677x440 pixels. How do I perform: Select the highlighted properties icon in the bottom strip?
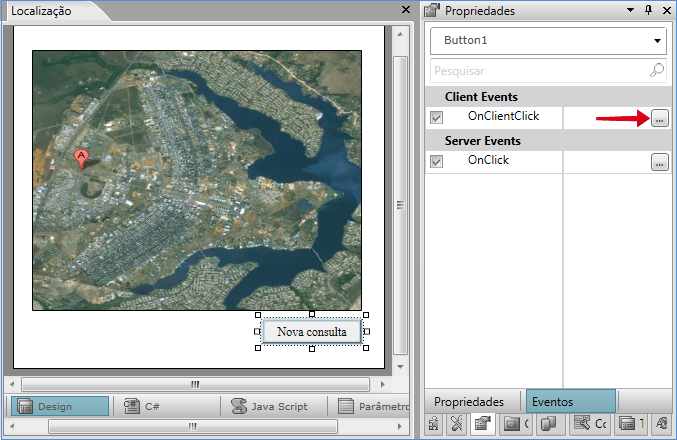(481, 424)
